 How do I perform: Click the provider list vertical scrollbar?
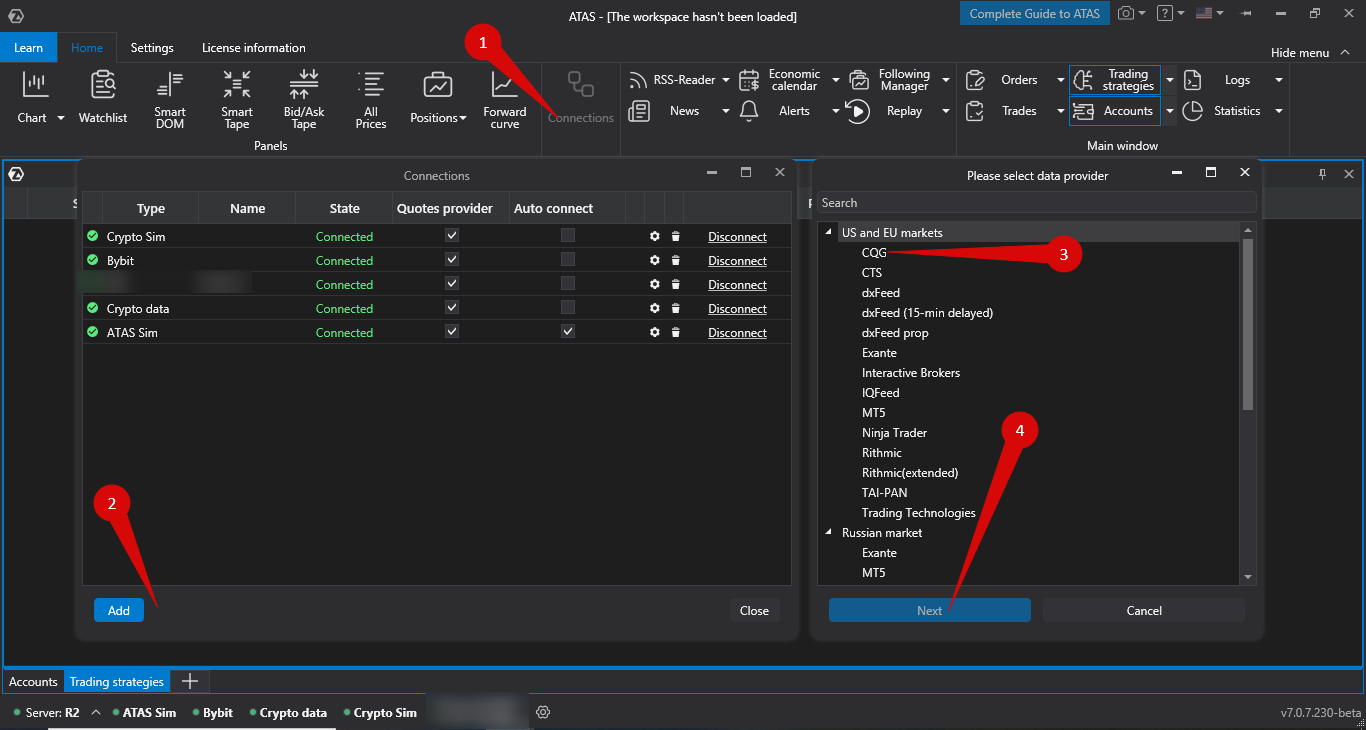click(1247, 324)
